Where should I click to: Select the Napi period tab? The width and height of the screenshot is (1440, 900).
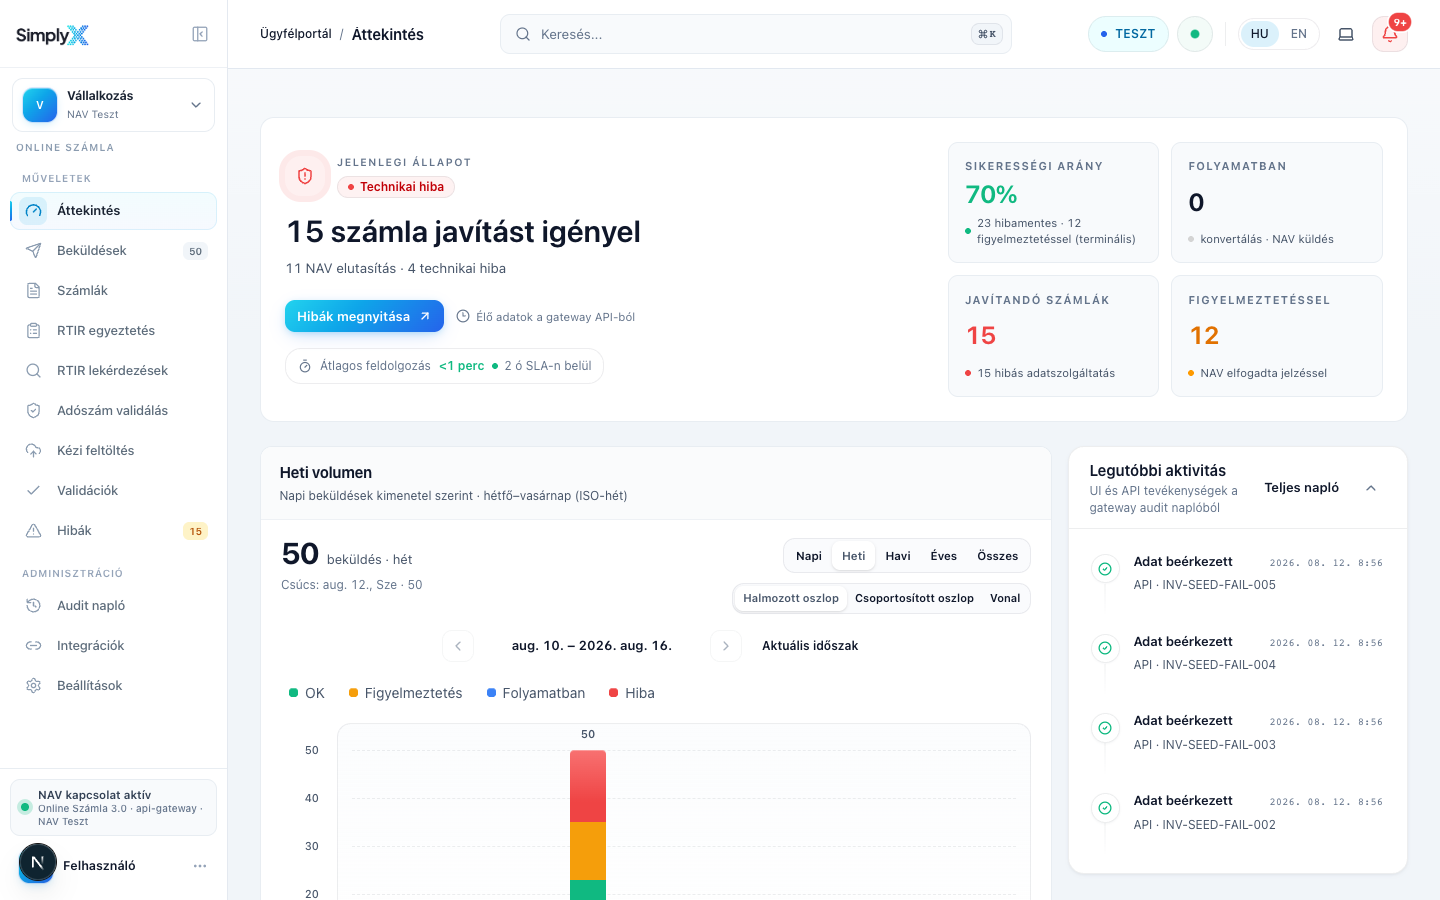point(809,556)
